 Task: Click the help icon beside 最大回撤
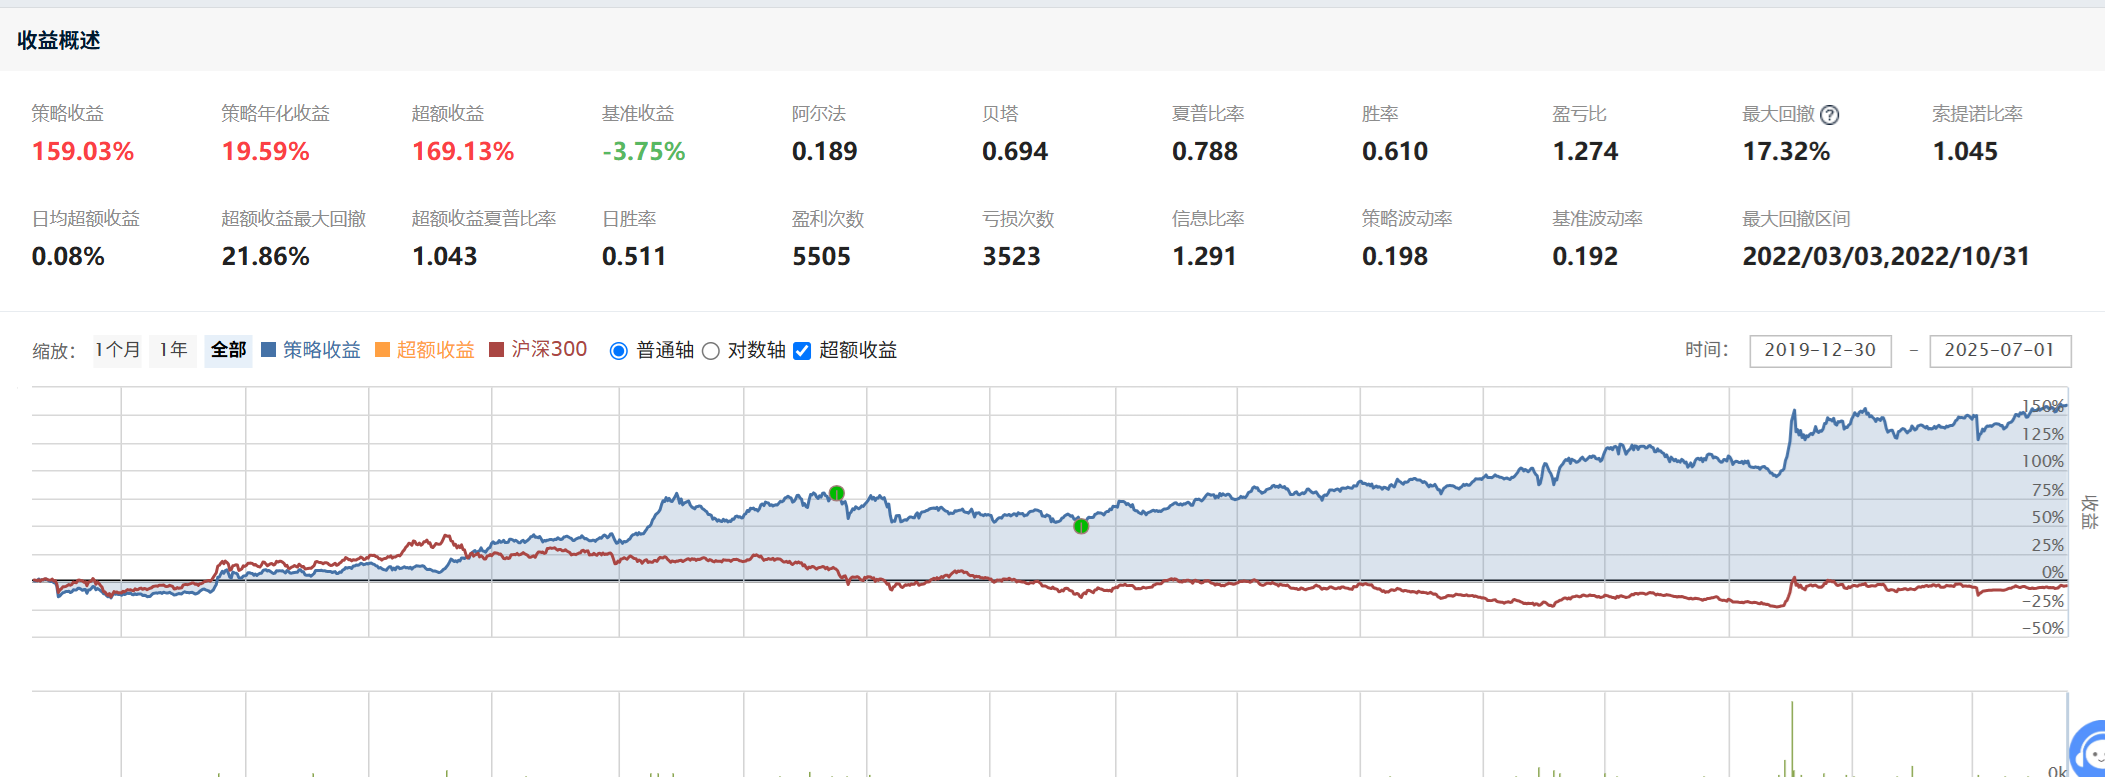(x=1829, y=115)
